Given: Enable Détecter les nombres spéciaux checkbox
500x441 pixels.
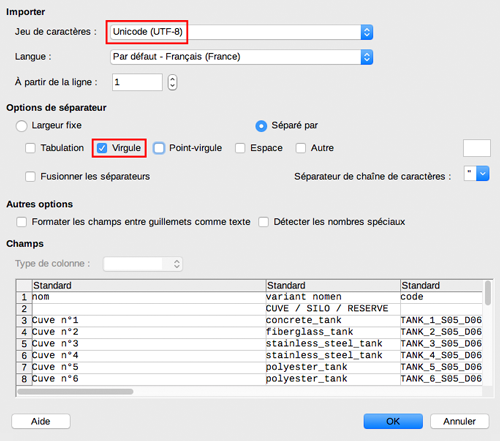Looking at the screenshot, I should [x=263, y=222].
